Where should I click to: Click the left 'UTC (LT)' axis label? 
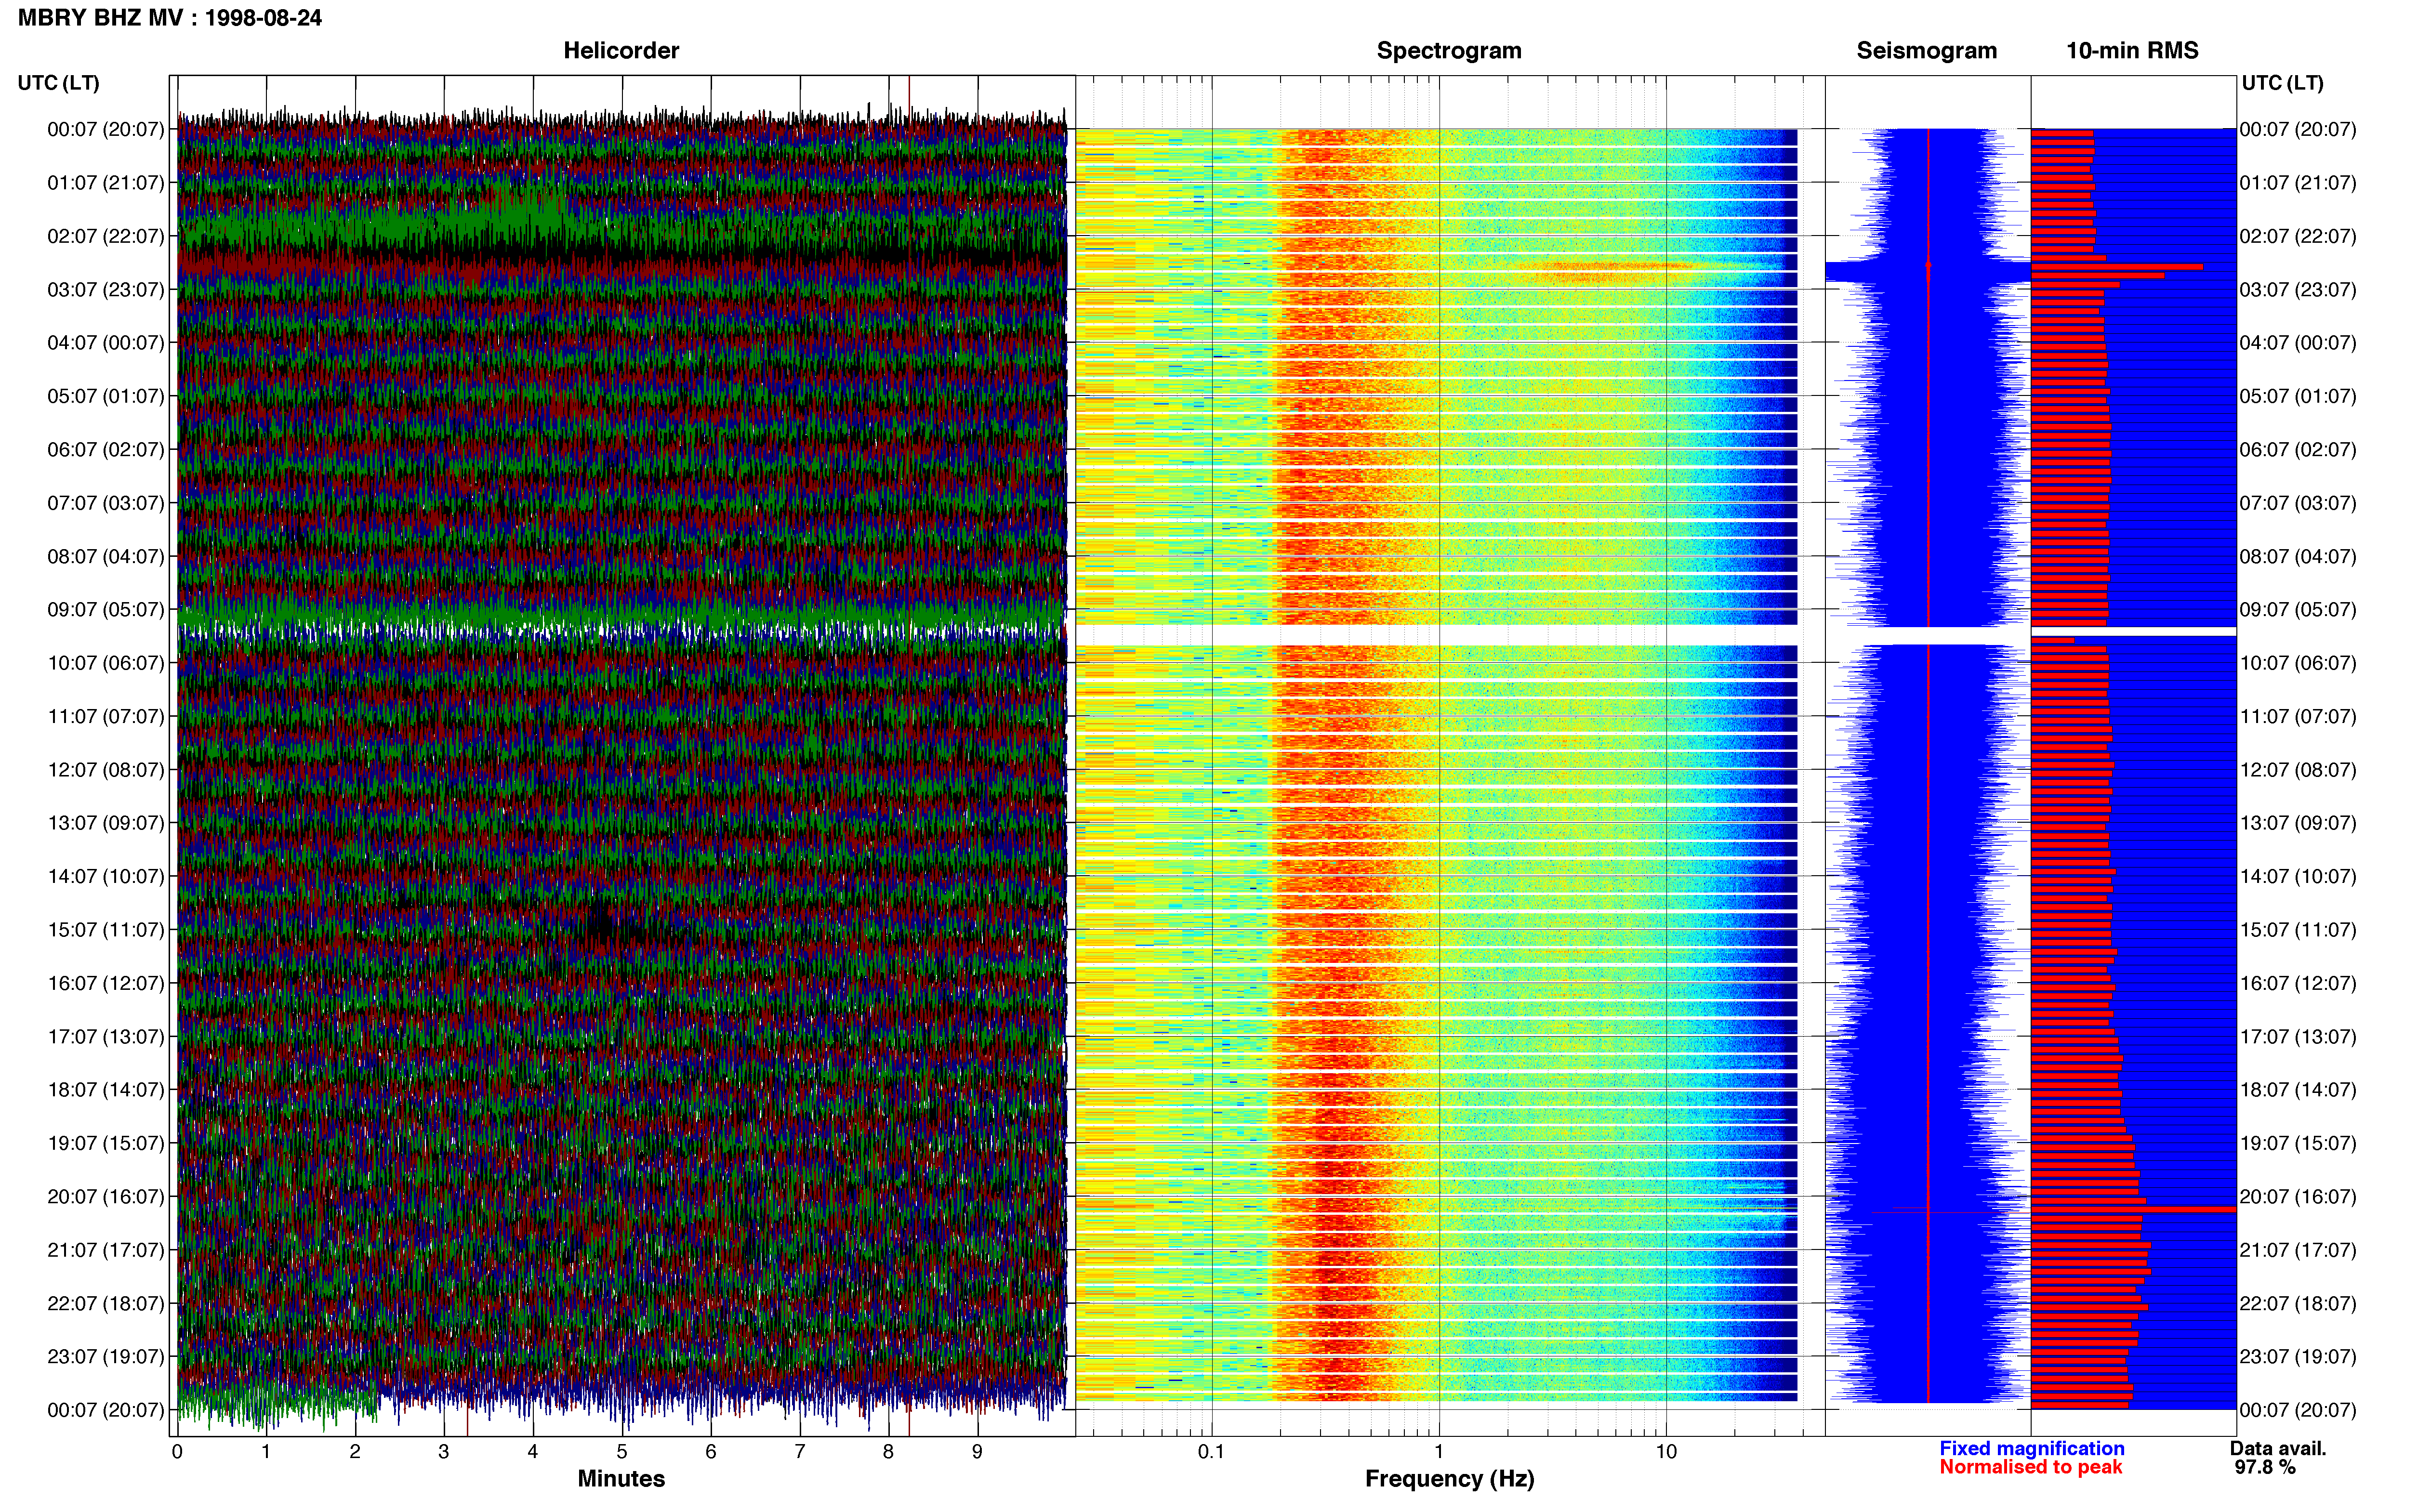pos(59,83)
